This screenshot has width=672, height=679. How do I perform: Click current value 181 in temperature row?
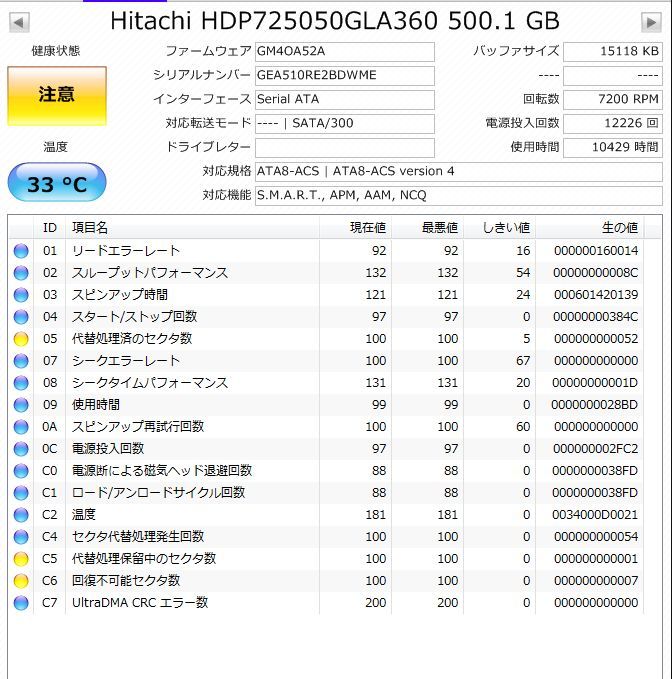[375, 515]
